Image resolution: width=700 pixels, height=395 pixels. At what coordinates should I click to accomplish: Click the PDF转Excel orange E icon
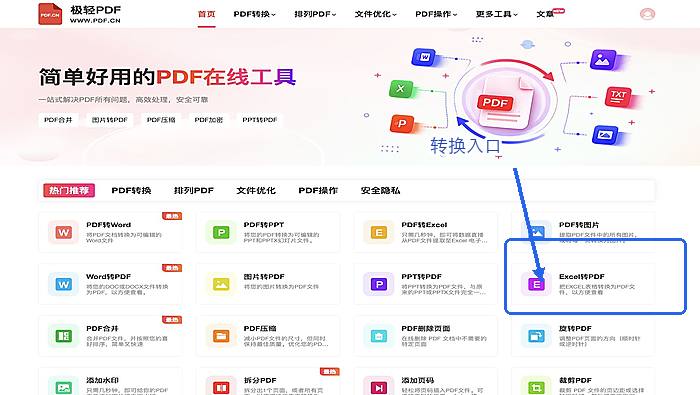[379, 232]
